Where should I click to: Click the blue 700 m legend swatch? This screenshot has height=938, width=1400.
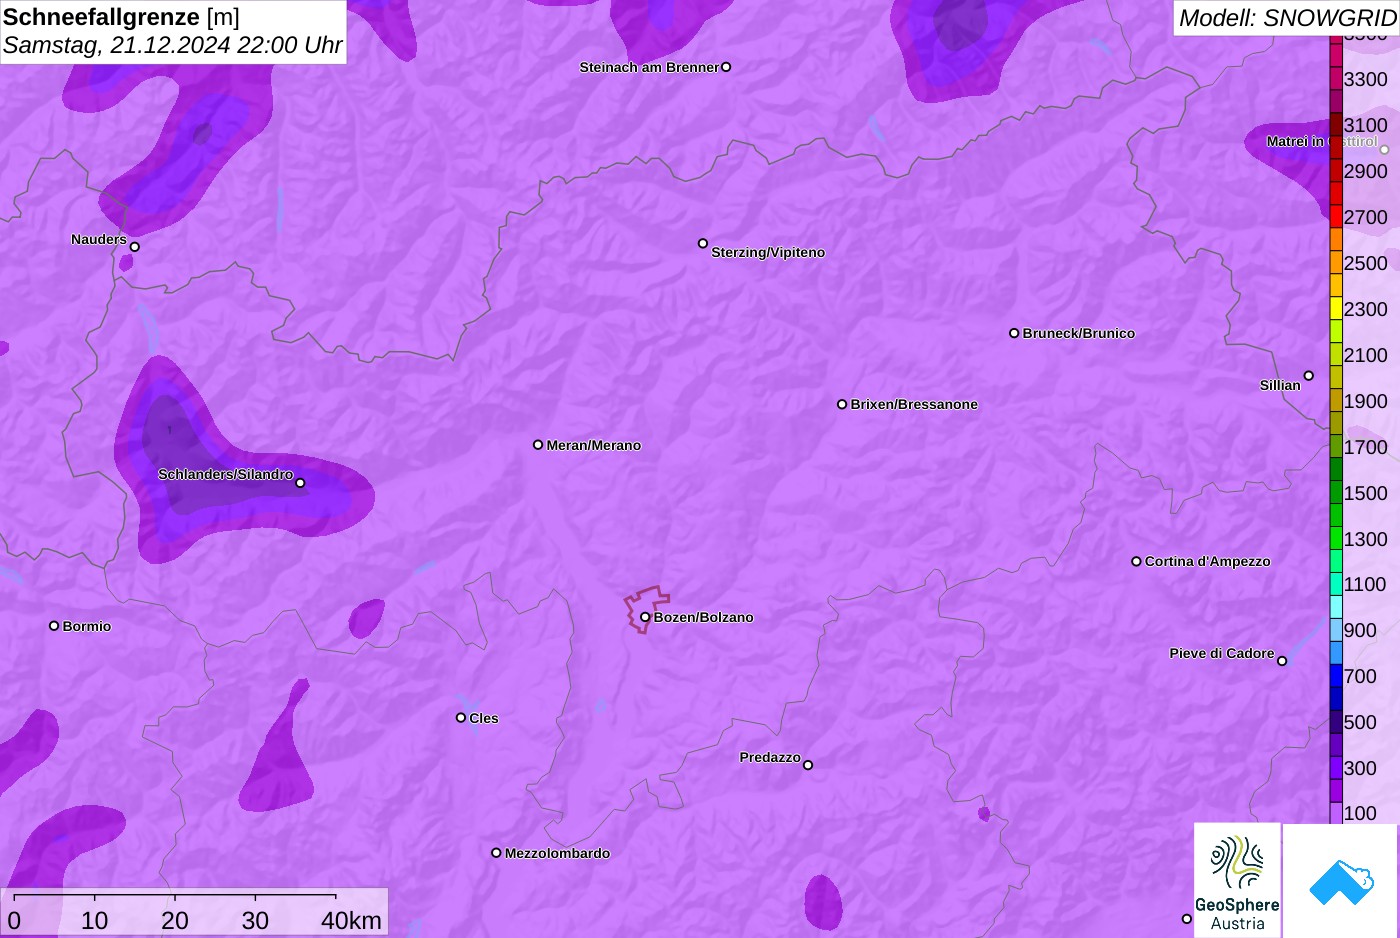(x=1336, y=676)
